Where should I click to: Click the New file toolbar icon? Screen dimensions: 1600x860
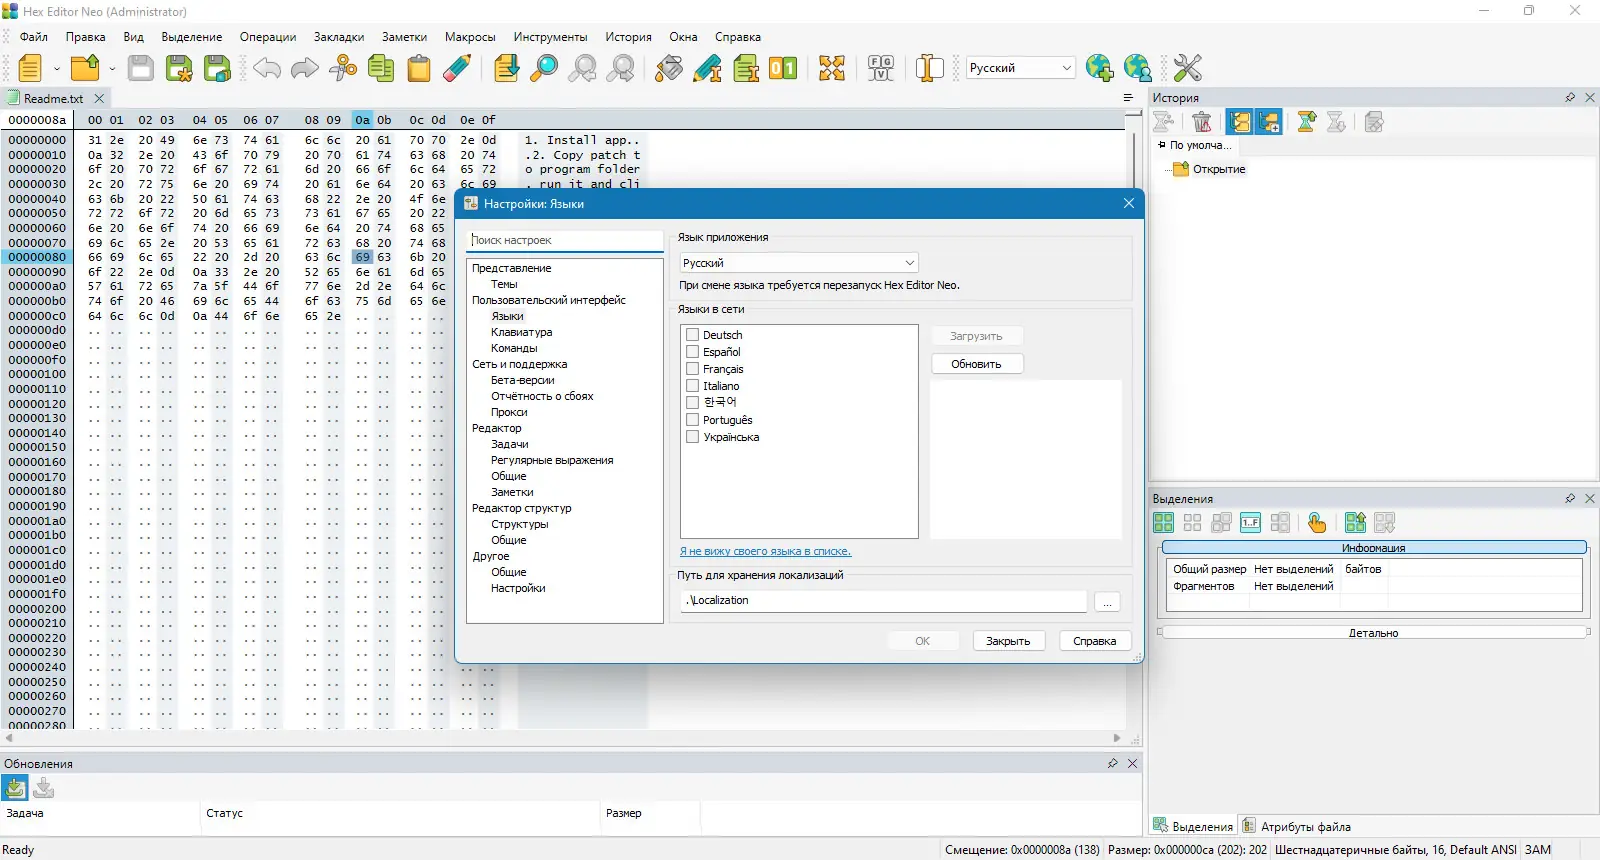tap(30, 68)
